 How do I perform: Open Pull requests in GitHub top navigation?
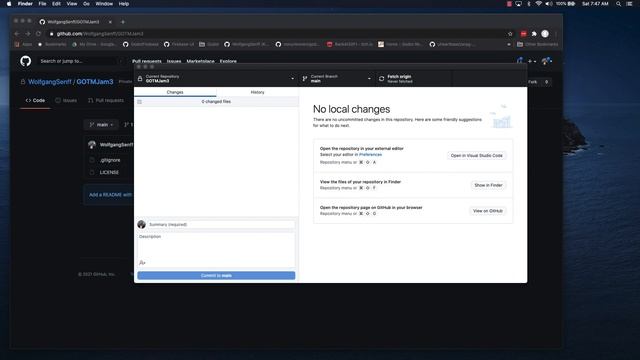(x=147, y=61)
